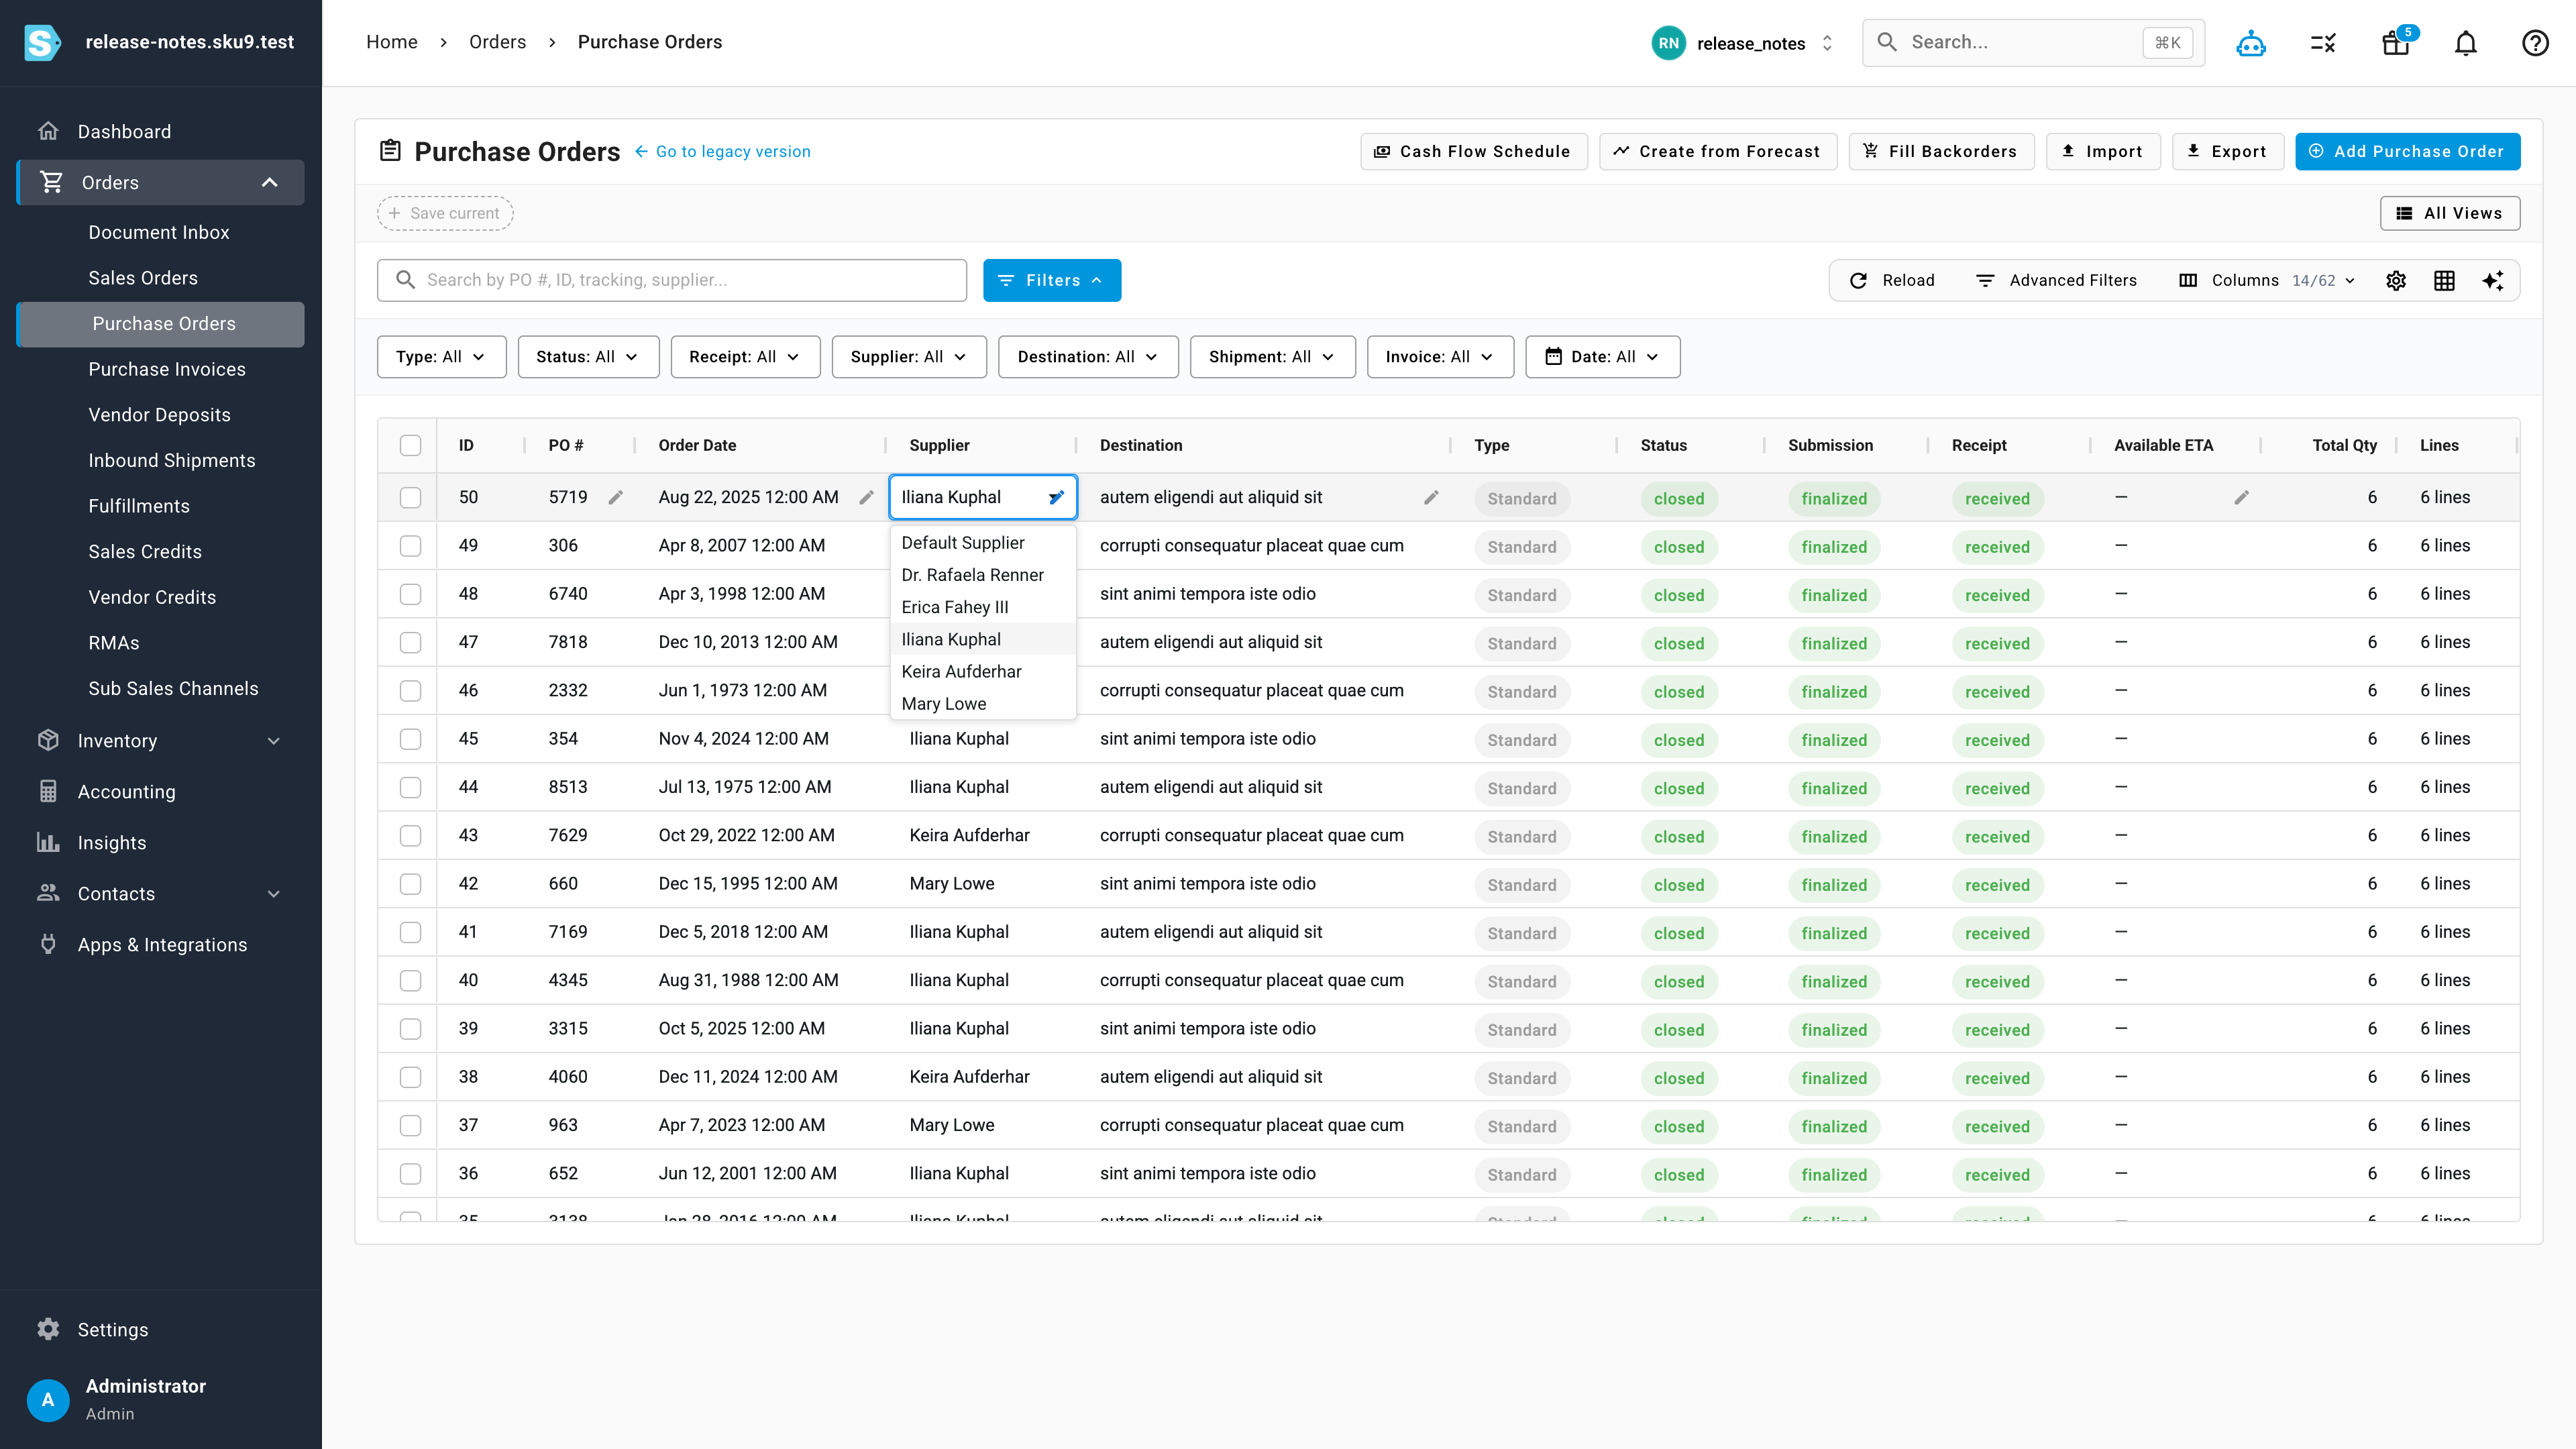The image size is (2576, 1449).
Task: Click the AI sparkle icon in toolbar
Action: click(x=2493, y=281)
